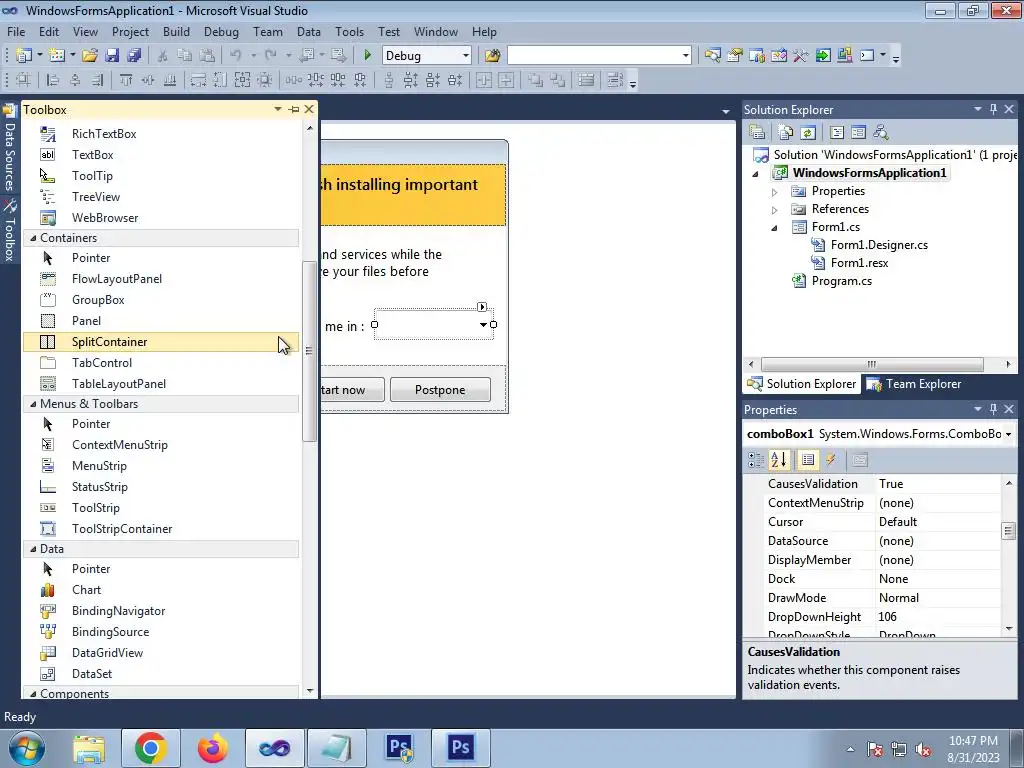Expand the Properties node in Solution Explorer
This screenshot has height=768, width=1024.
[x=775, y=192]
